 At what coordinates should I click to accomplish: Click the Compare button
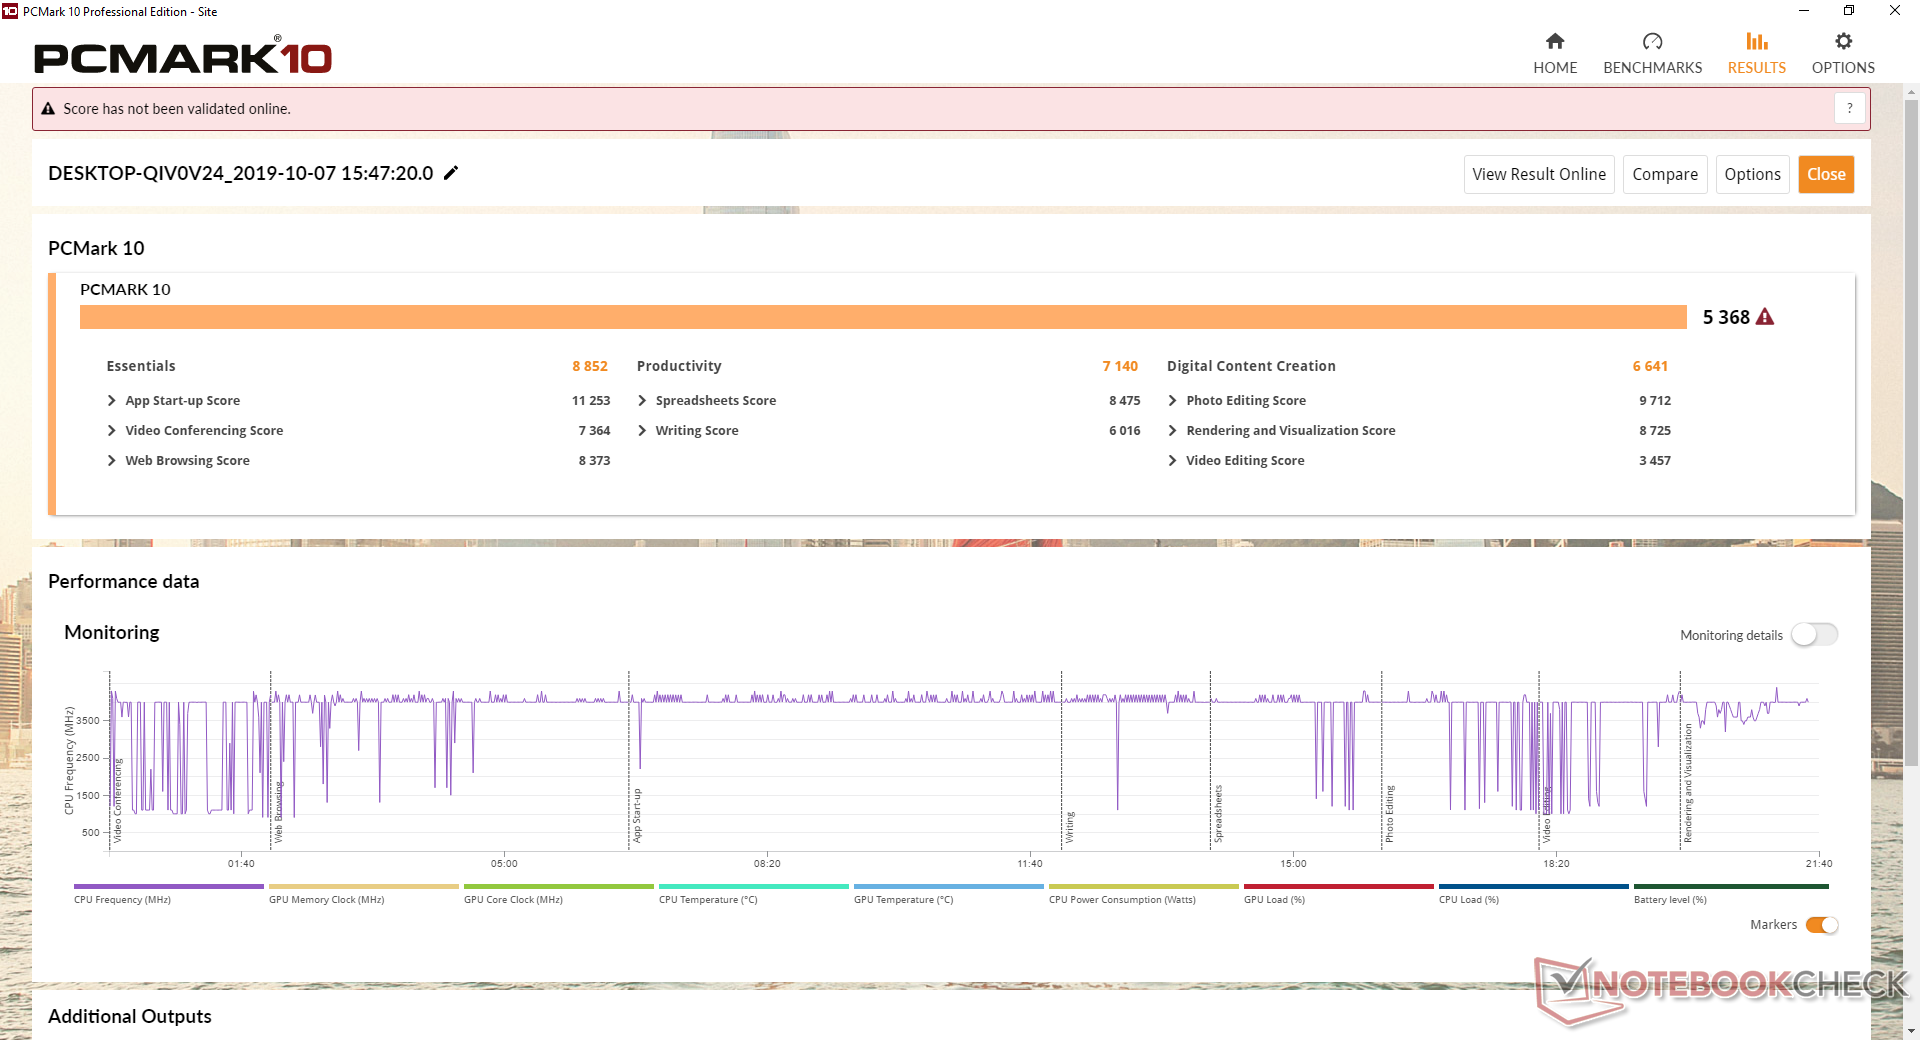pos(1665,174)
